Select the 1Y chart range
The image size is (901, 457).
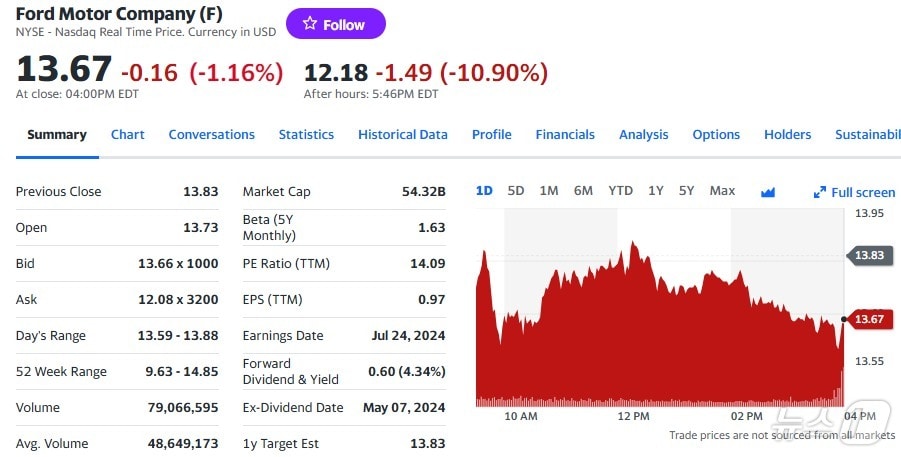[x=656, y=191]
